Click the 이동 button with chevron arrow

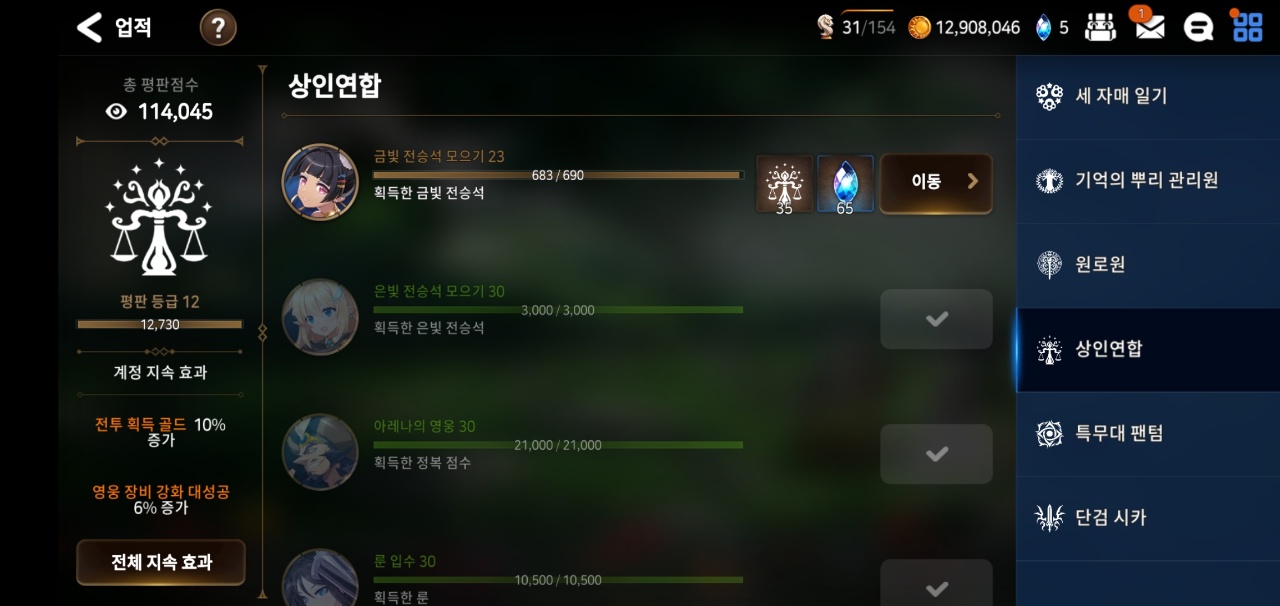[936, 183]
